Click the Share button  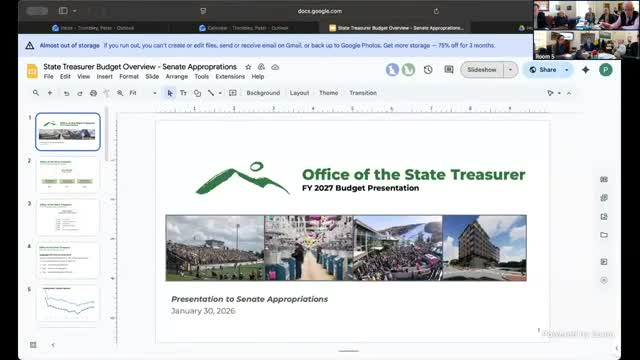click(543, 70)
